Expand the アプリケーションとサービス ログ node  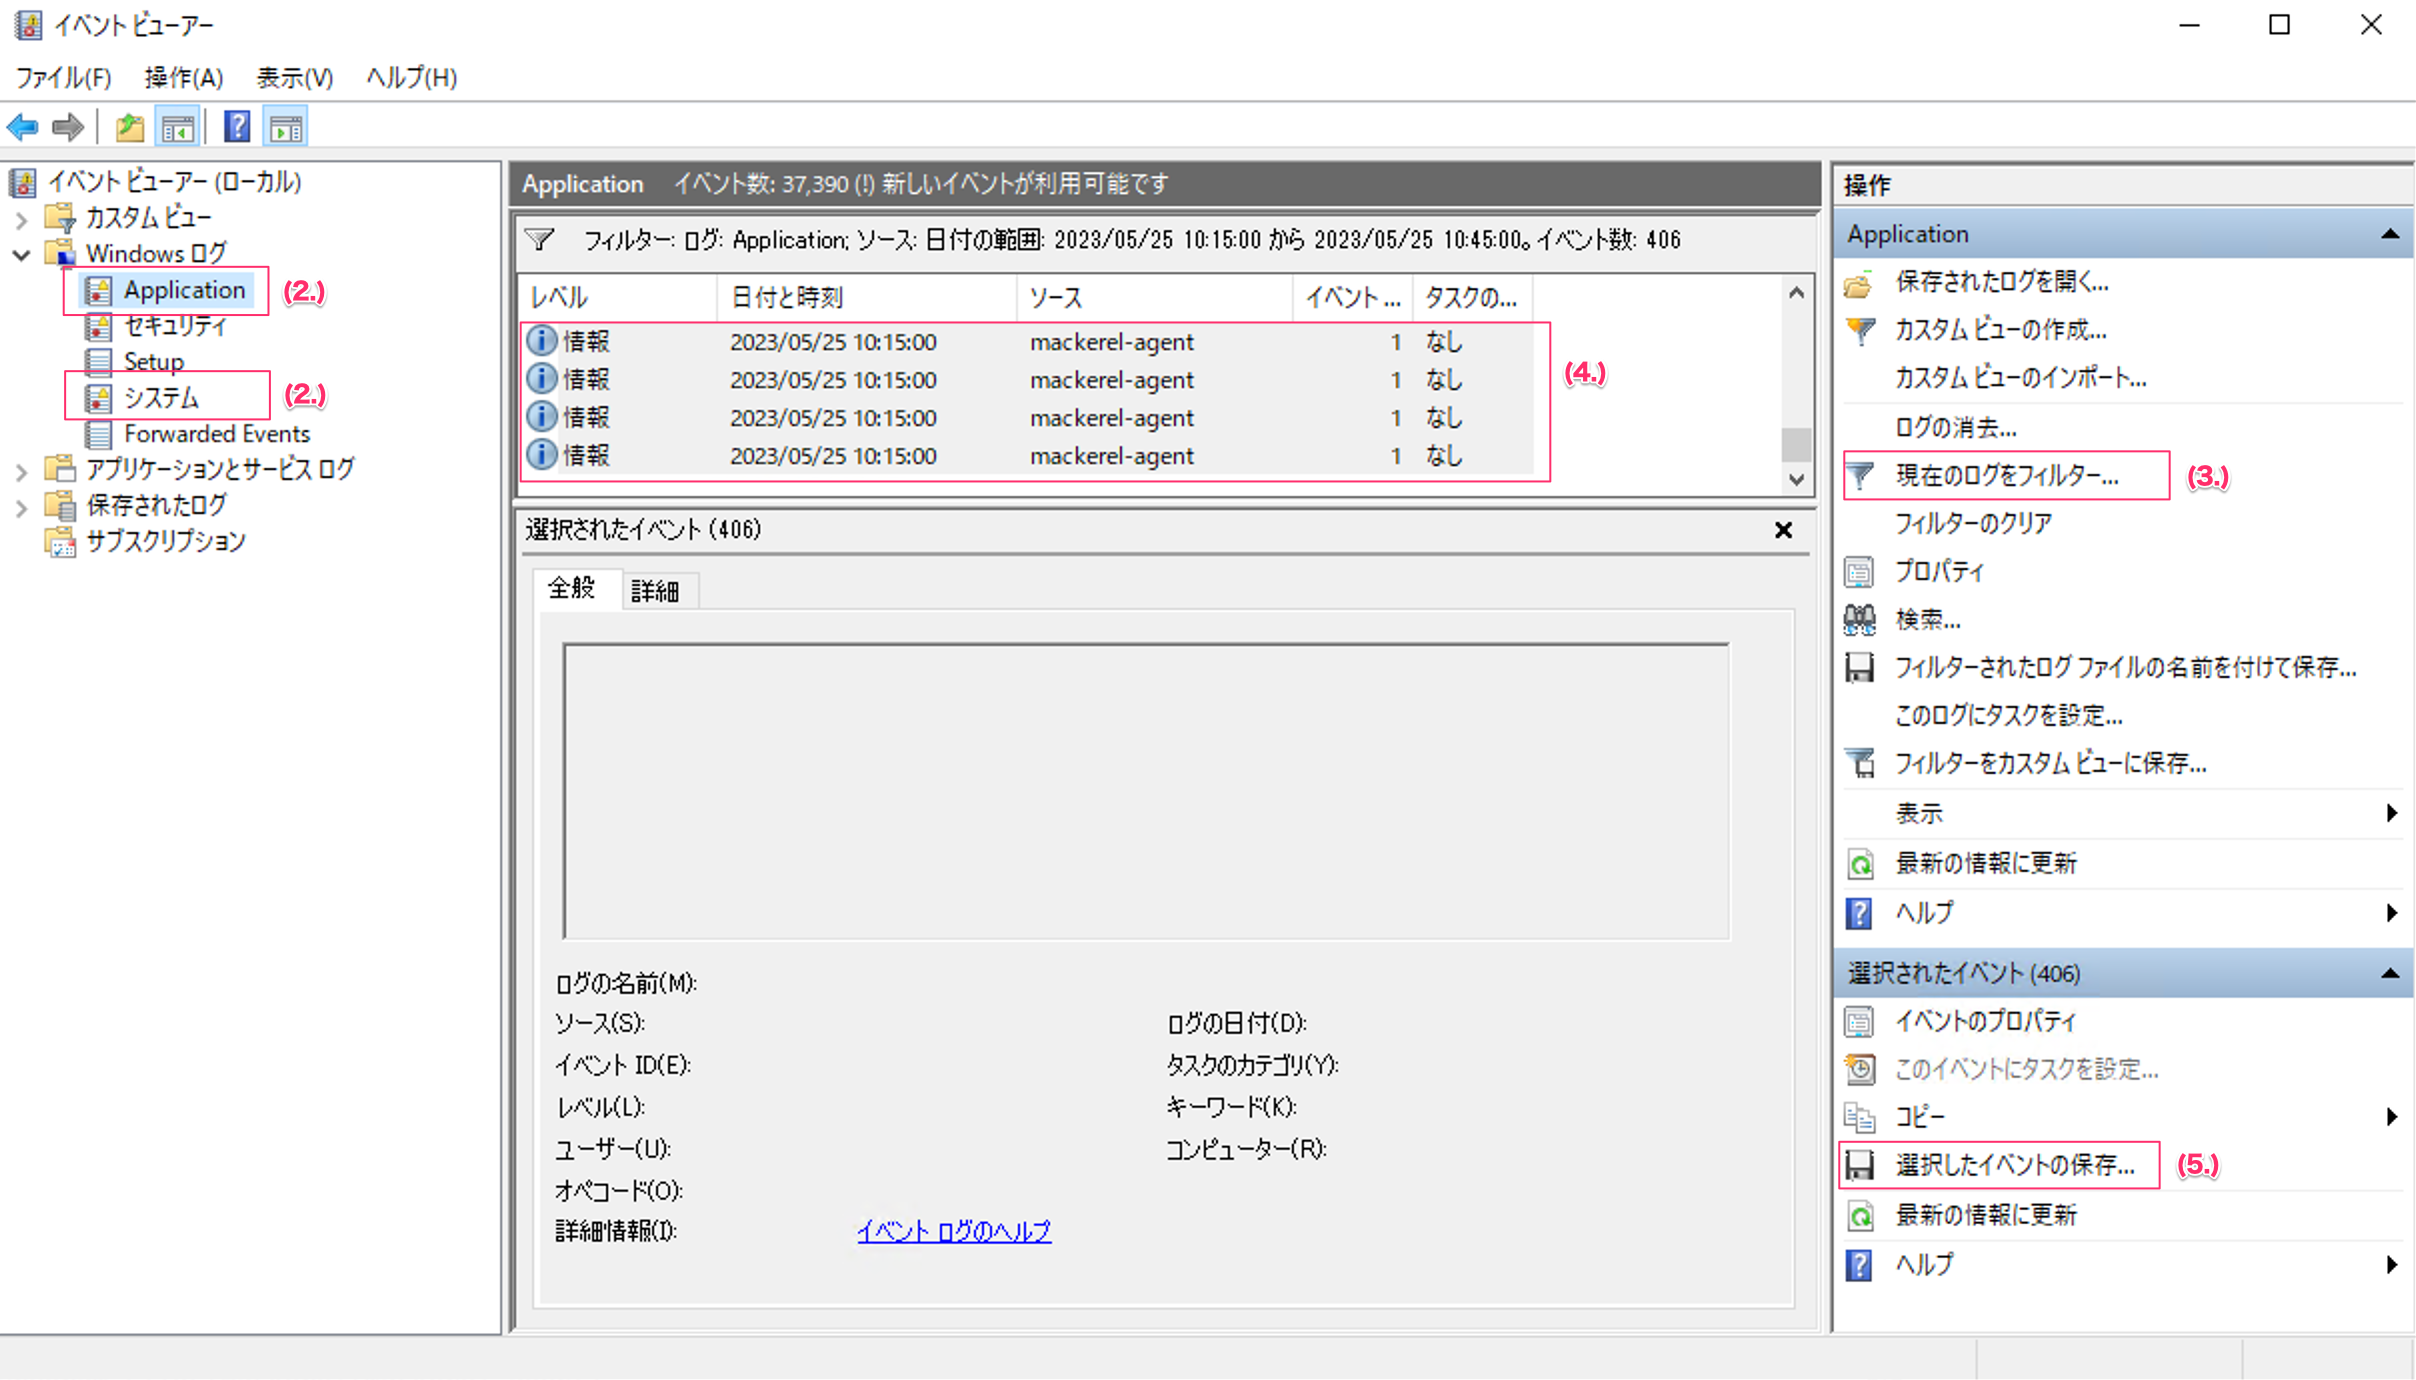[x=21, y=468]
